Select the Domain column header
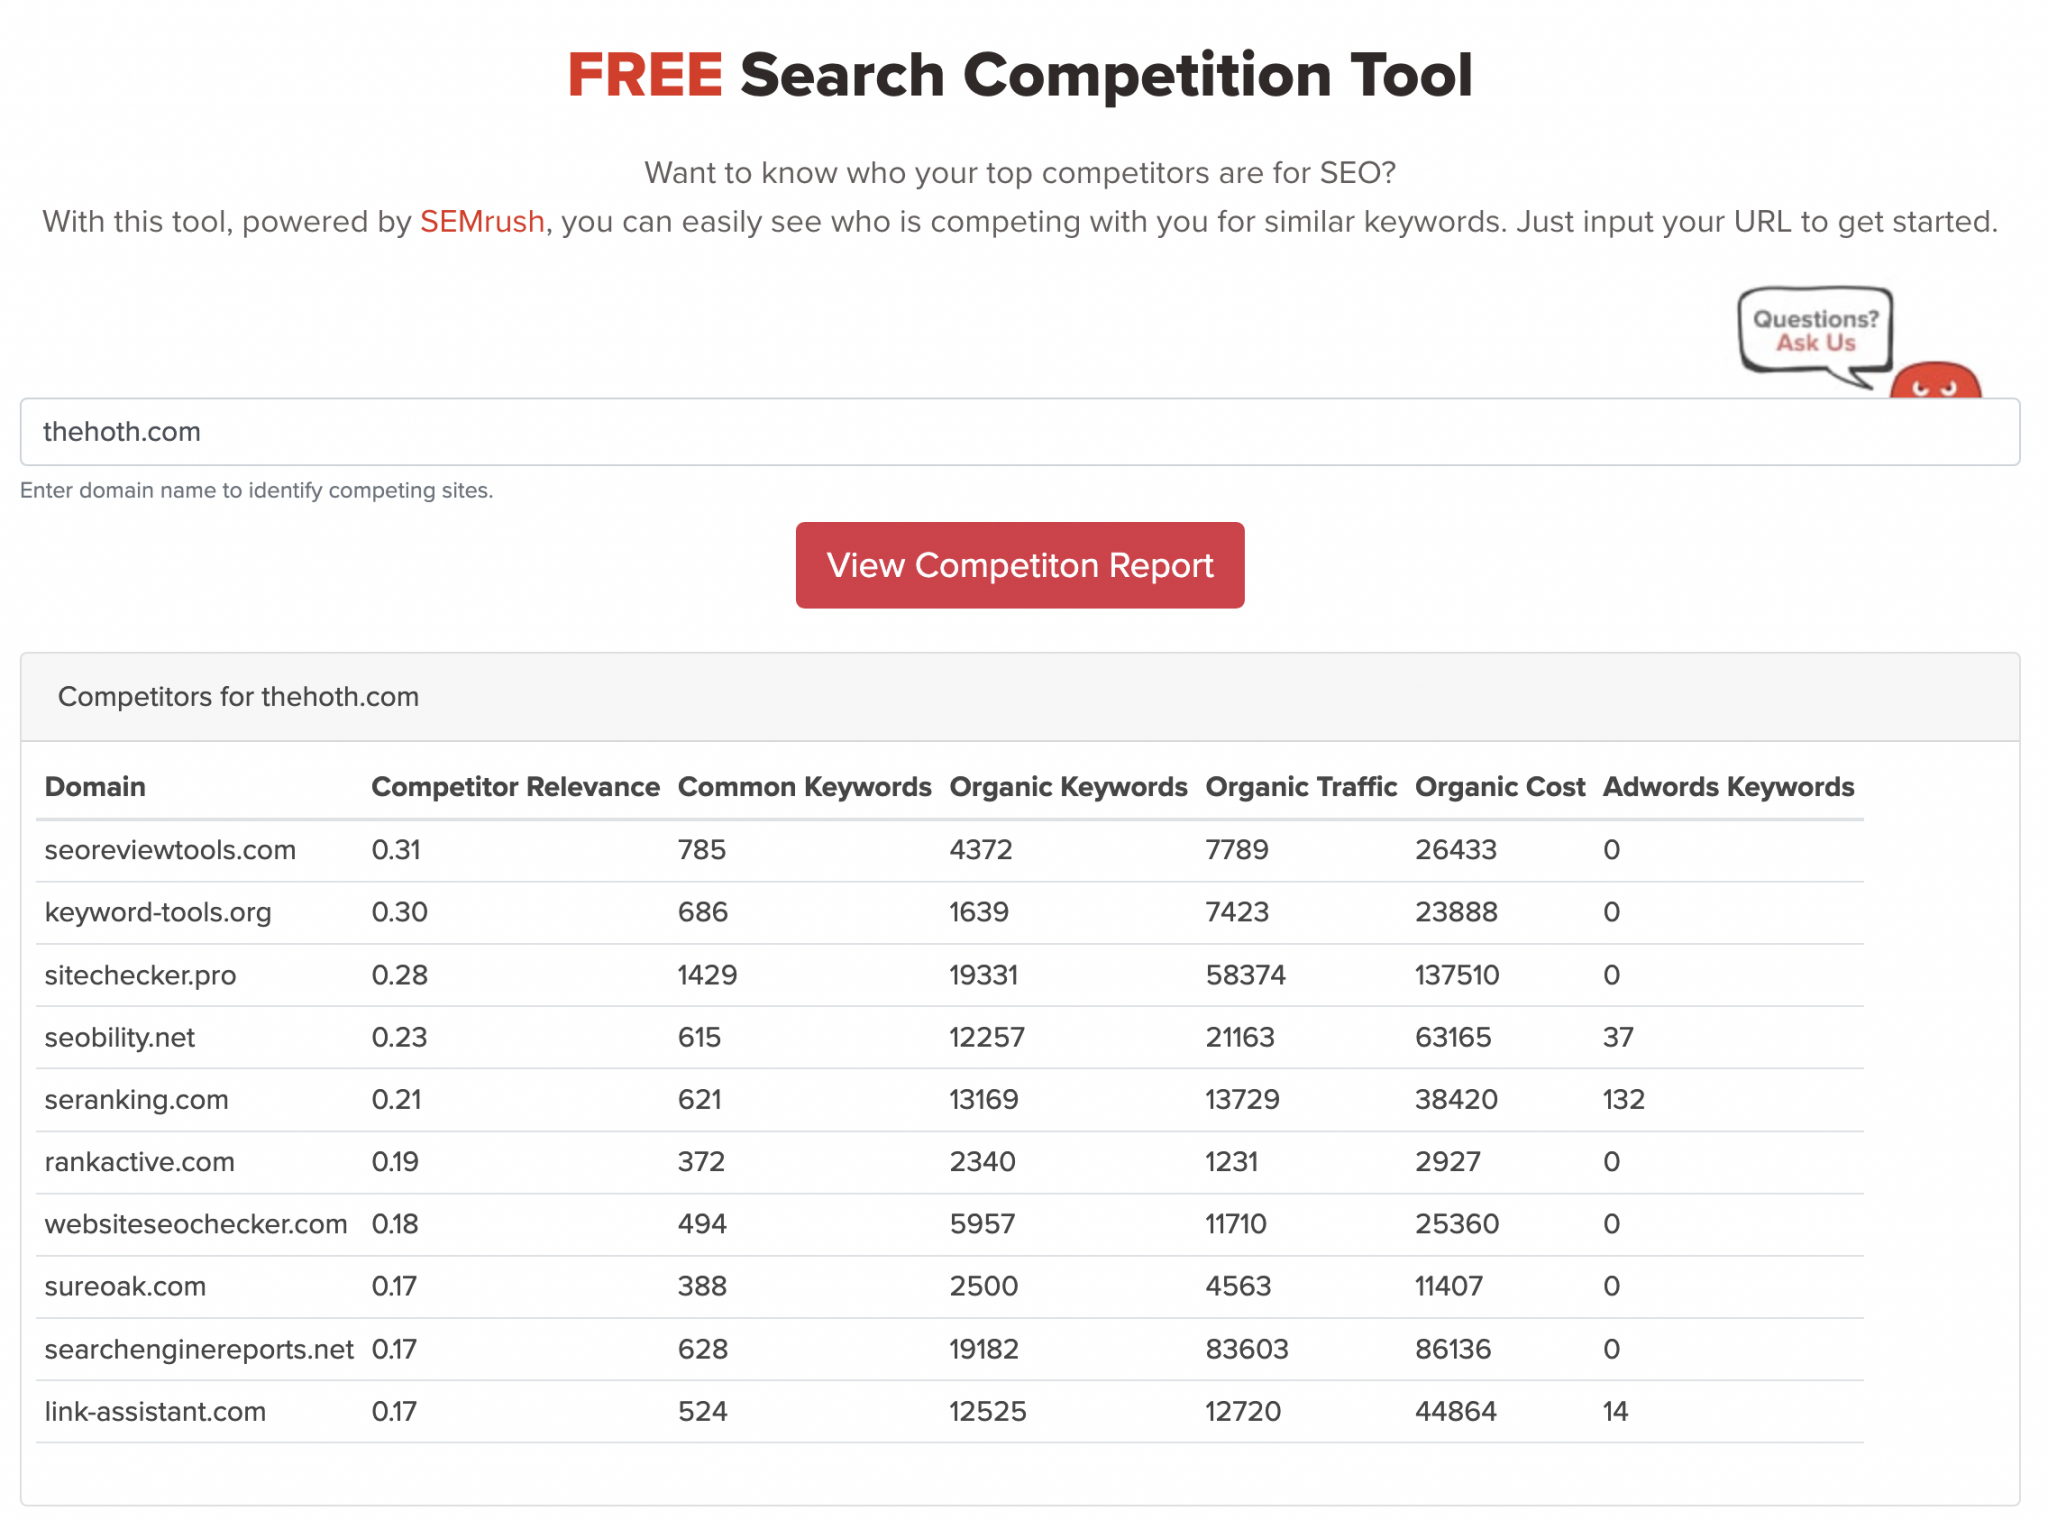Screen dimensions: 2048x1520 [95, 787]
